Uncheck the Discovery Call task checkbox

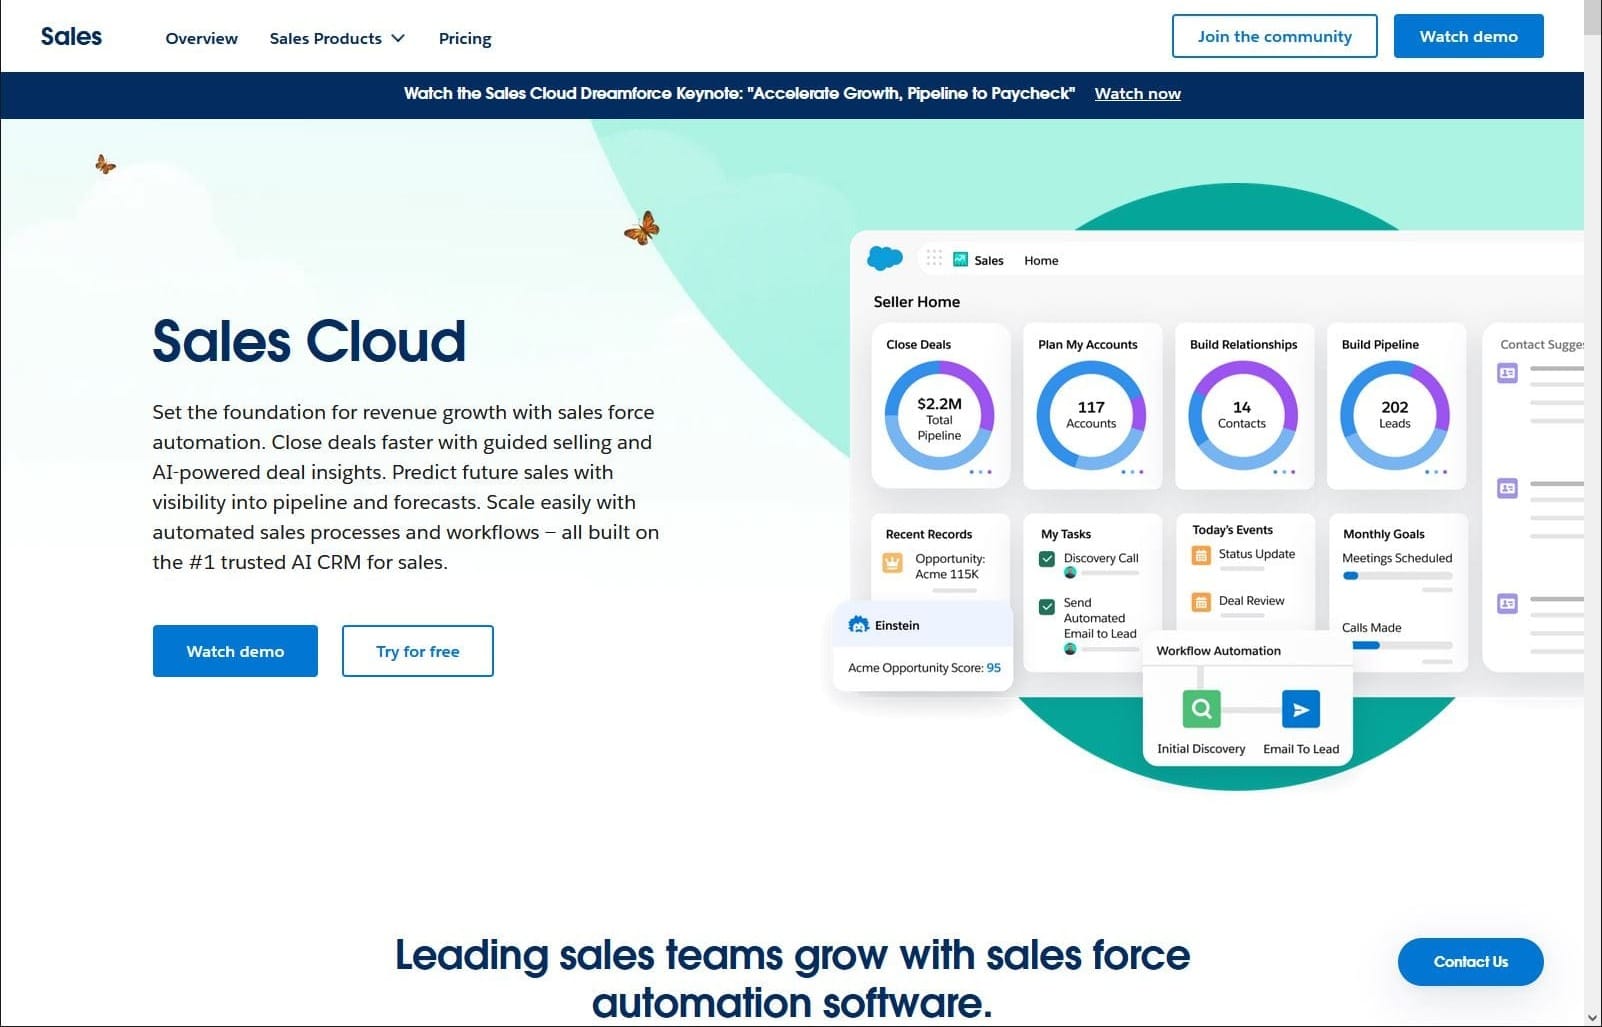click(1047, 558)
